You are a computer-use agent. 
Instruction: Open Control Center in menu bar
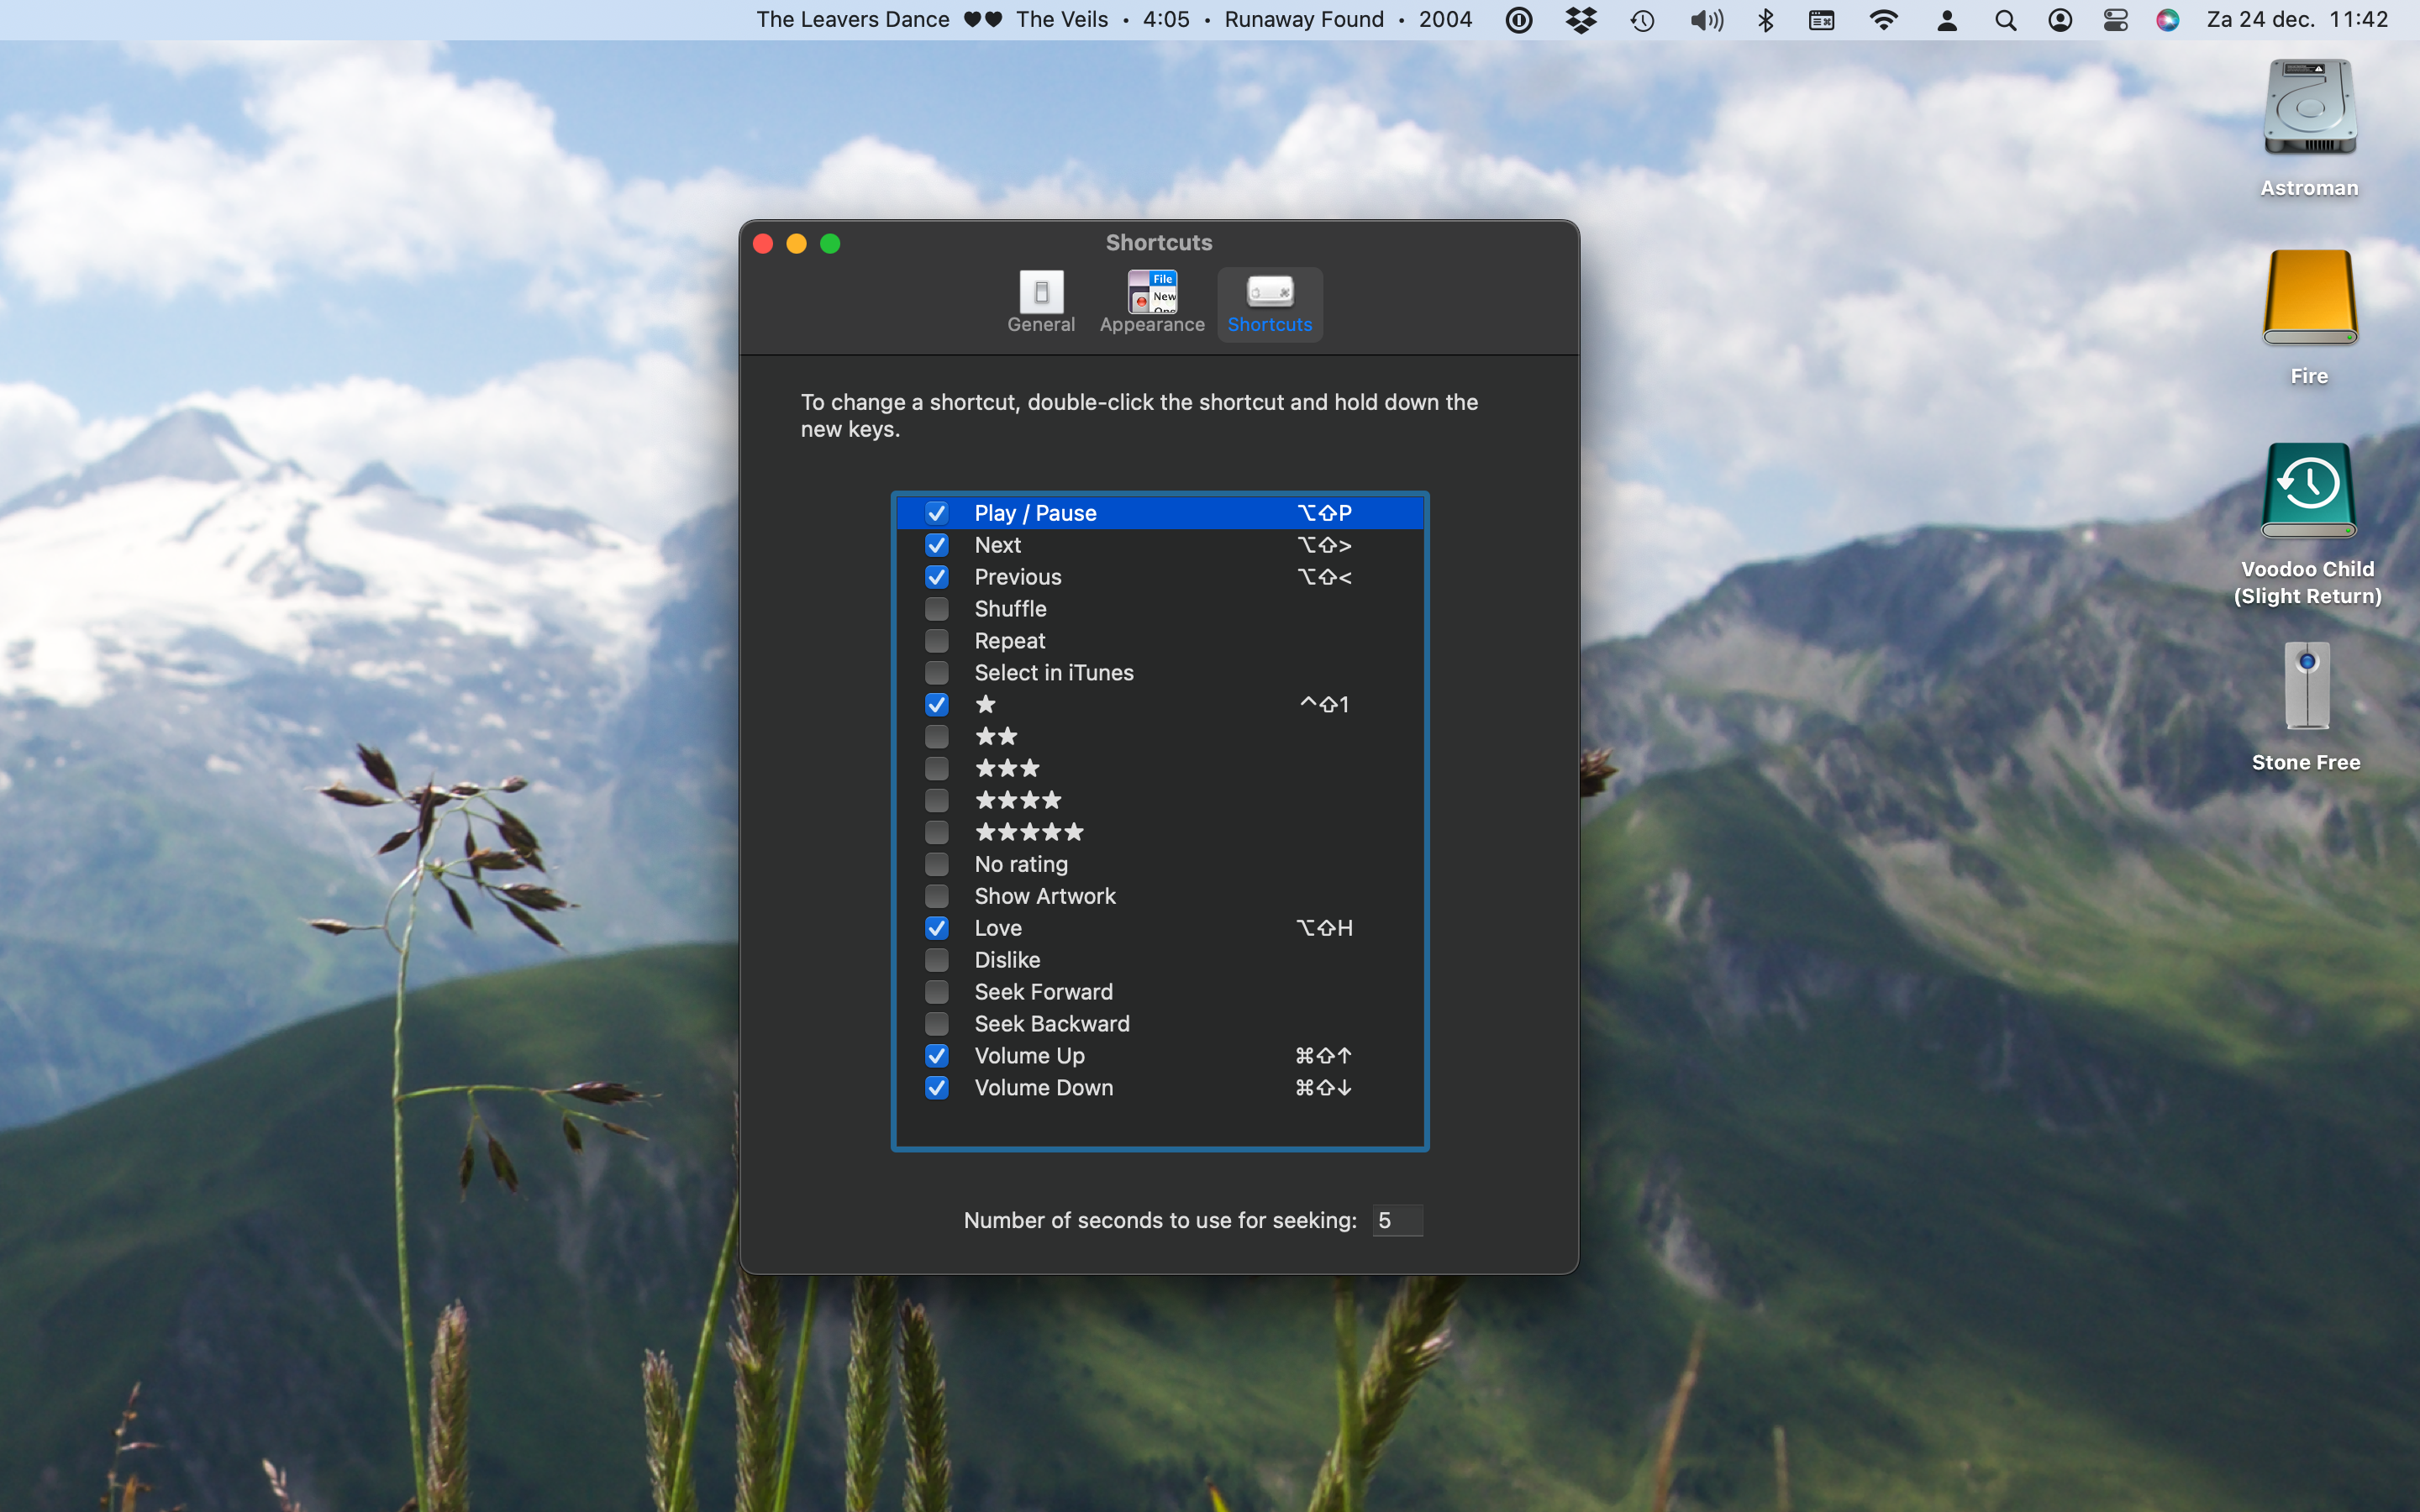click(2115, 20)
